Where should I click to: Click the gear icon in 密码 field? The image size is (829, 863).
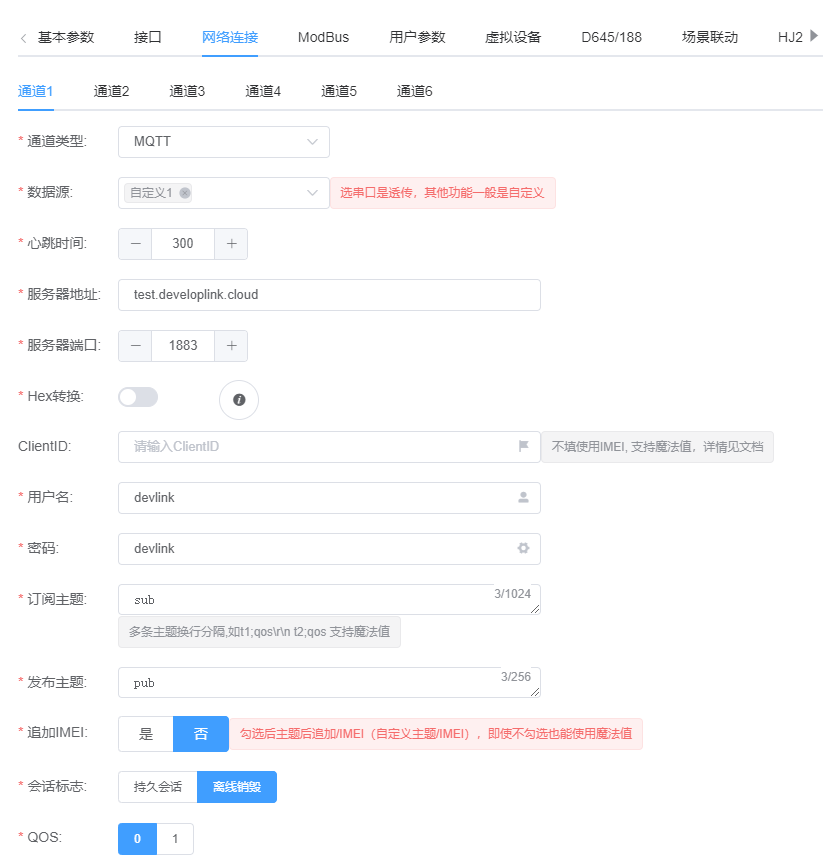(523, 548)
